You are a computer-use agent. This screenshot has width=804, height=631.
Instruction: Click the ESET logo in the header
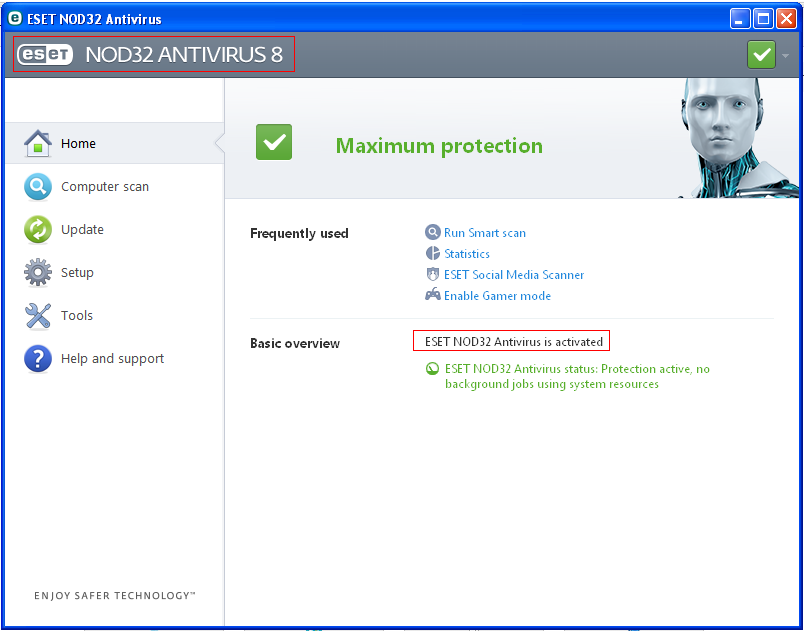45,54
